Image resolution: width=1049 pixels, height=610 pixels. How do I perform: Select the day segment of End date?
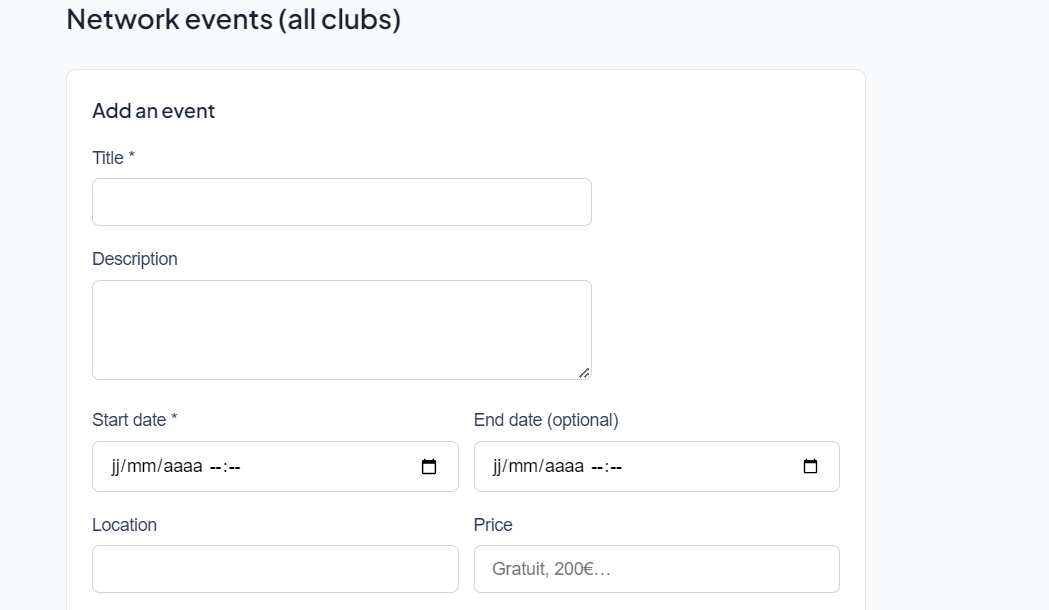coord(497,467)
